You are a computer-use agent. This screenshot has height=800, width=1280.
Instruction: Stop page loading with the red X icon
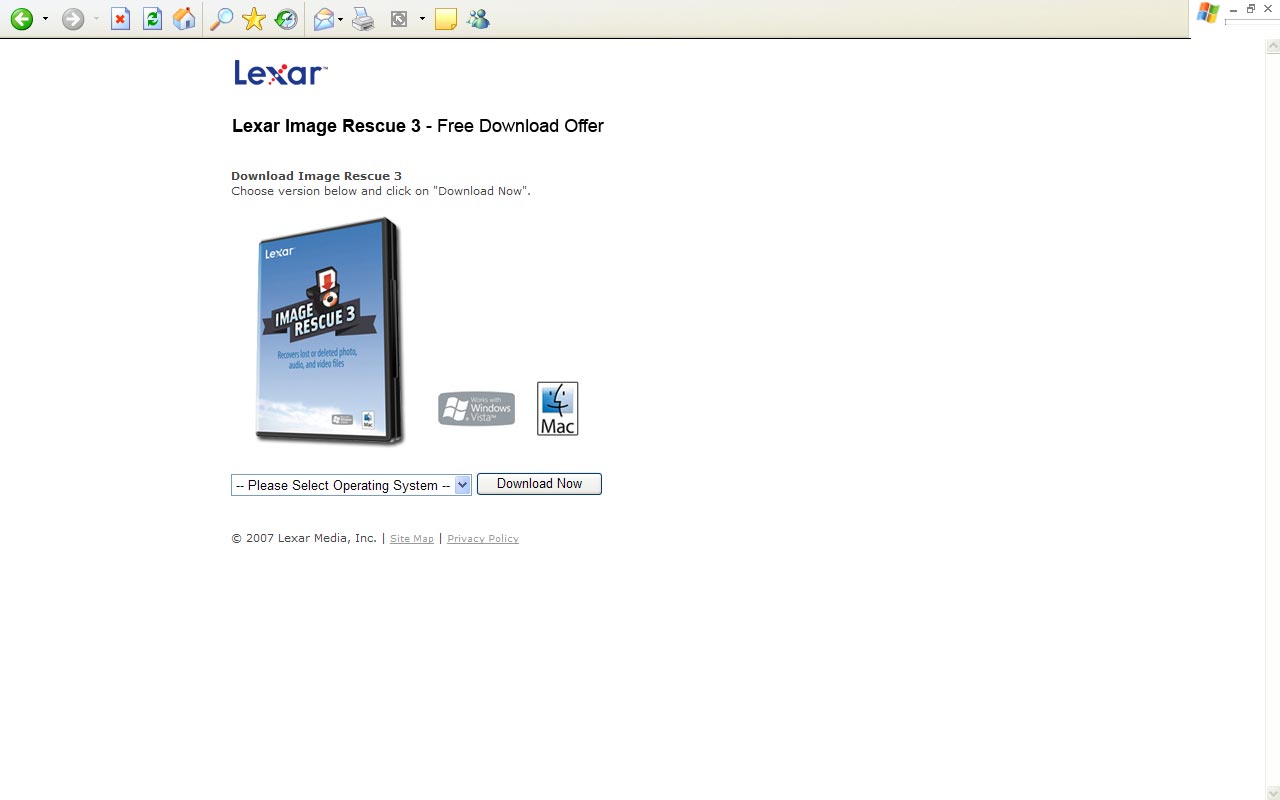click(120, 19)
